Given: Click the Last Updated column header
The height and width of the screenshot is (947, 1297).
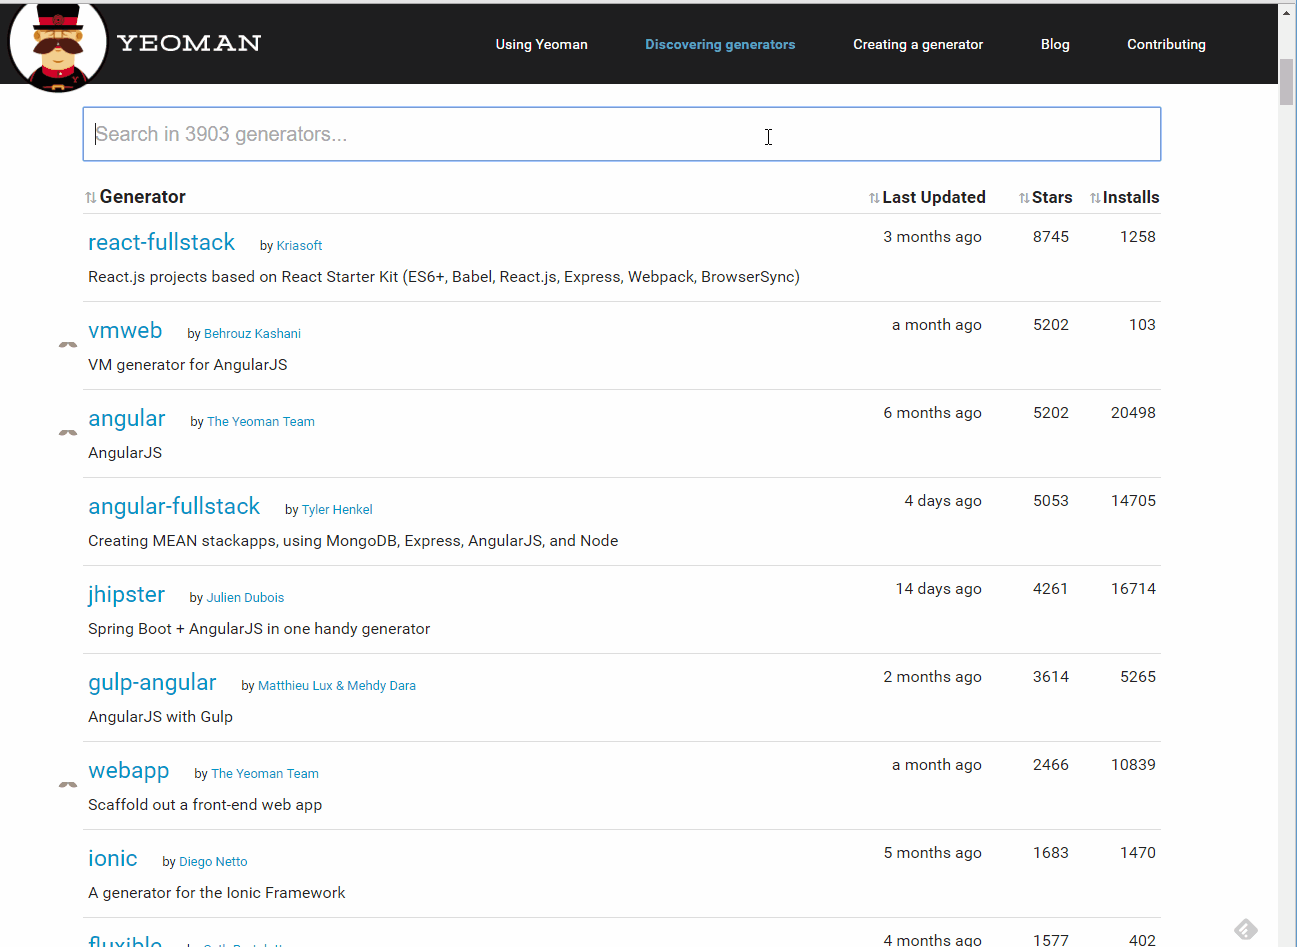Looking at the screenshot, I should [x=934, y=197].
